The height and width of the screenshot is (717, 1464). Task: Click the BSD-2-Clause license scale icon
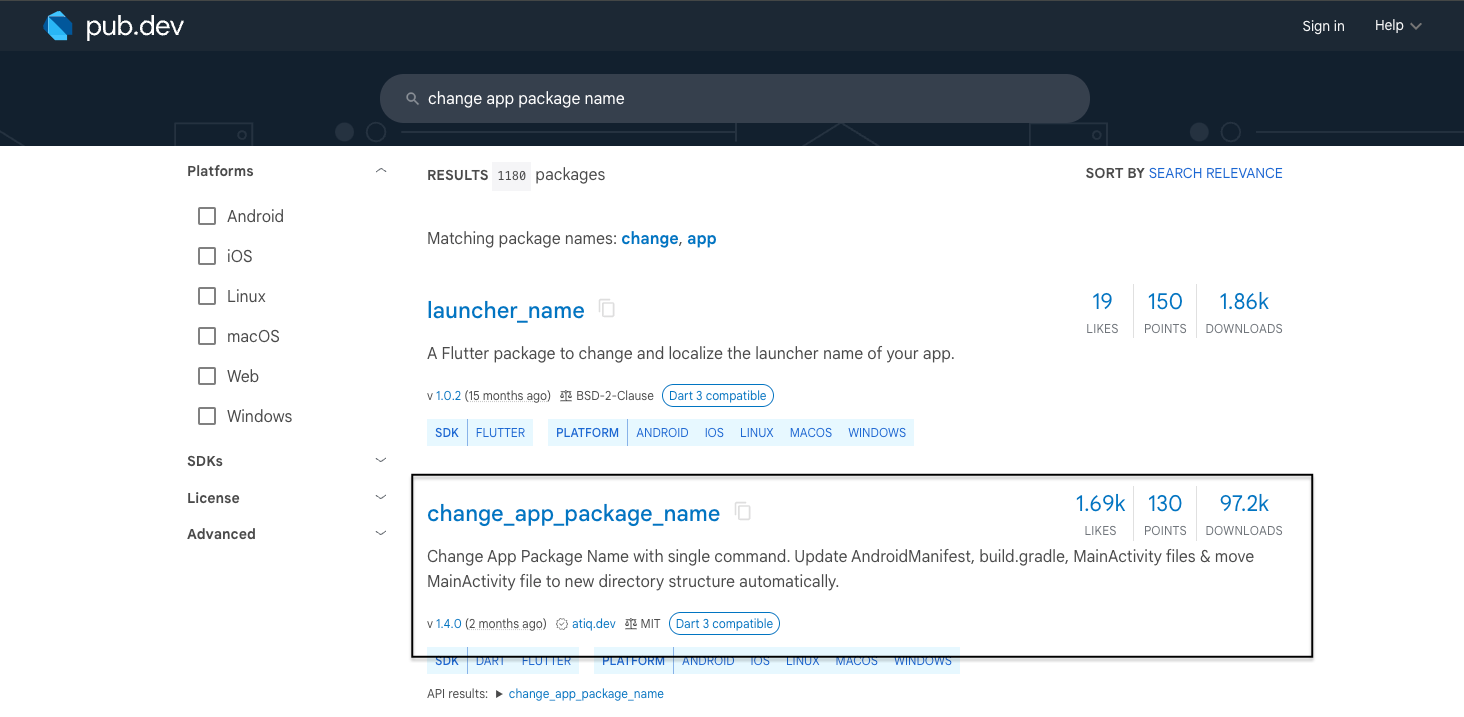[566, 396]
